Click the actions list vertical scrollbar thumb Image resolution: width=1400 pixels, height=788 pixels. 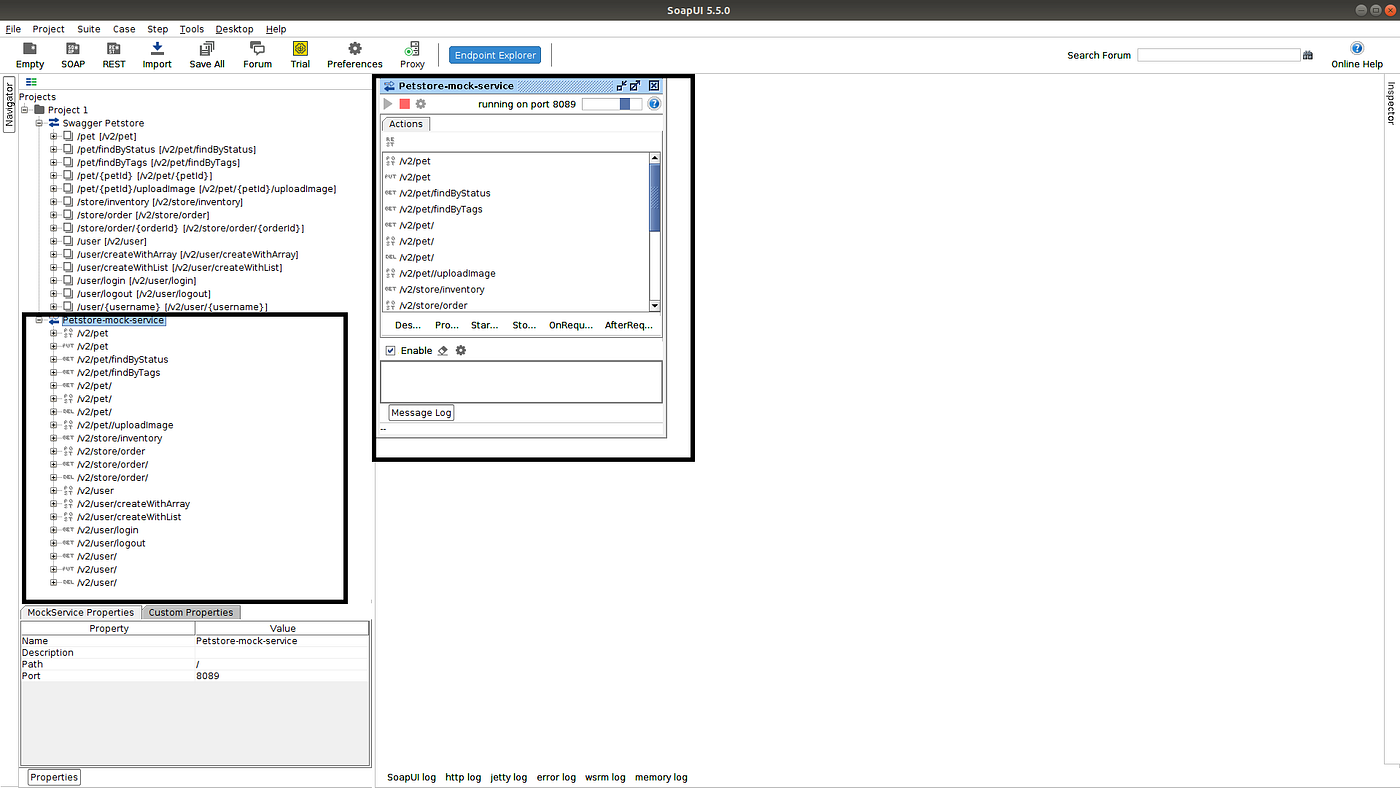[x=655, y=197]
